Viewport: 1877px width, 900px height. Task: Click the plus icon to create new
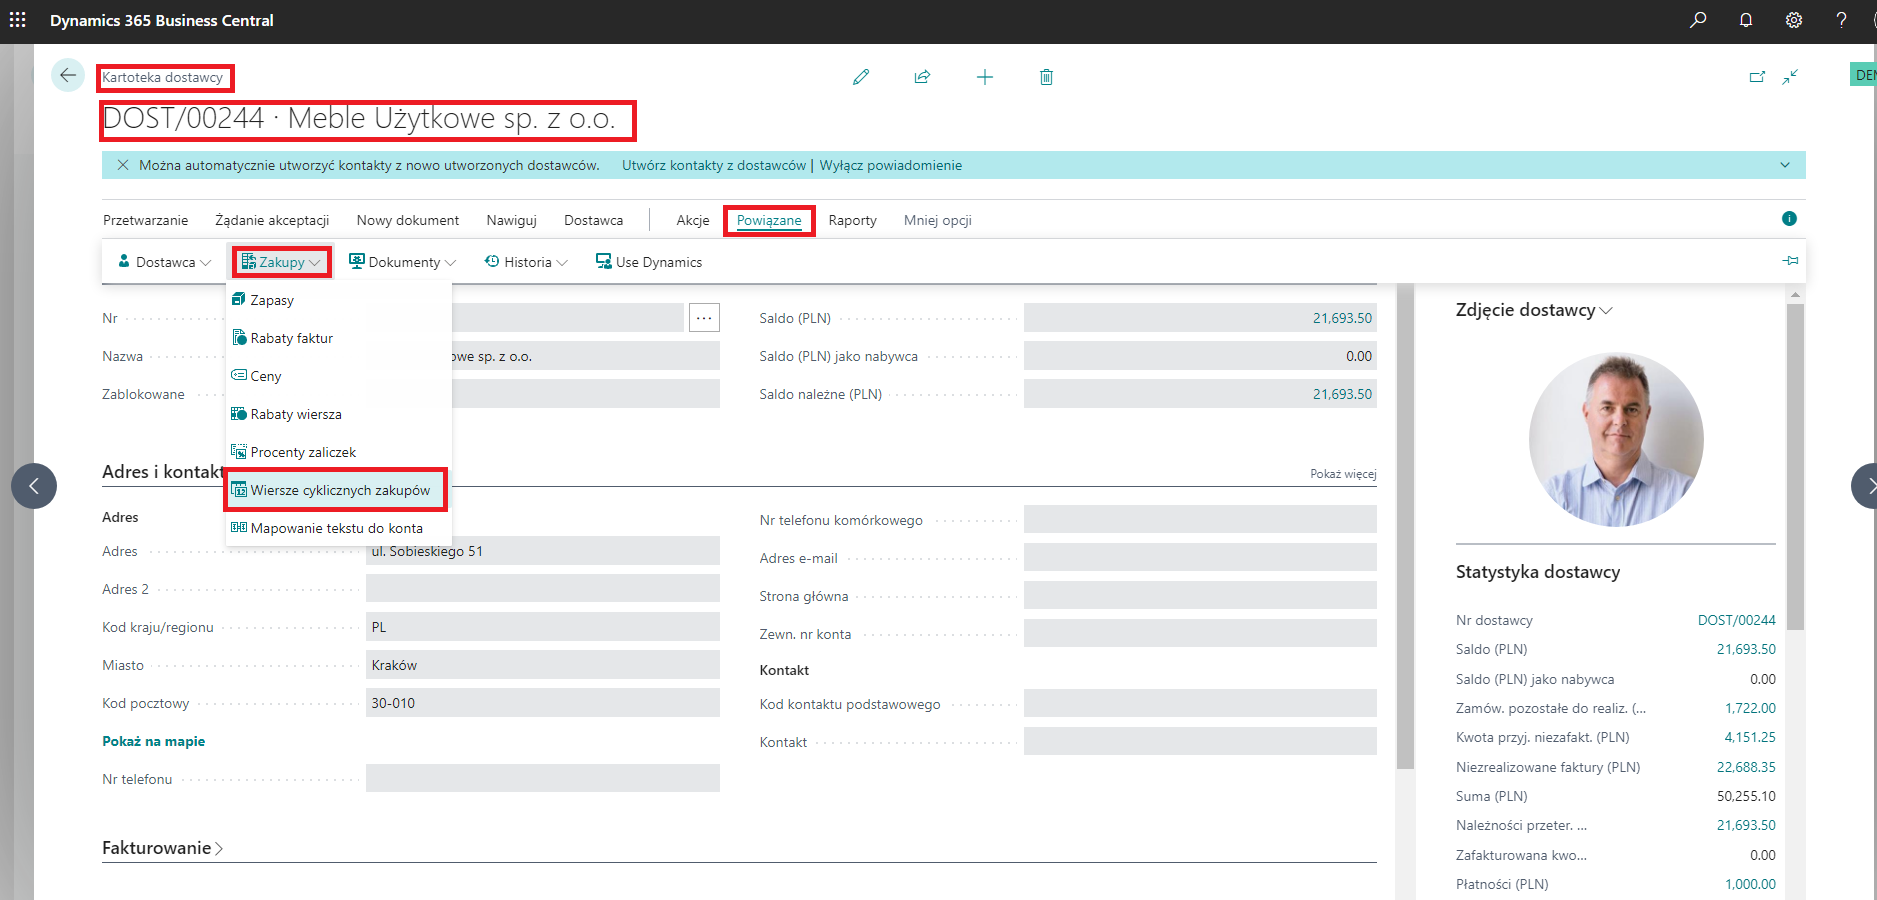coord(985,77)
